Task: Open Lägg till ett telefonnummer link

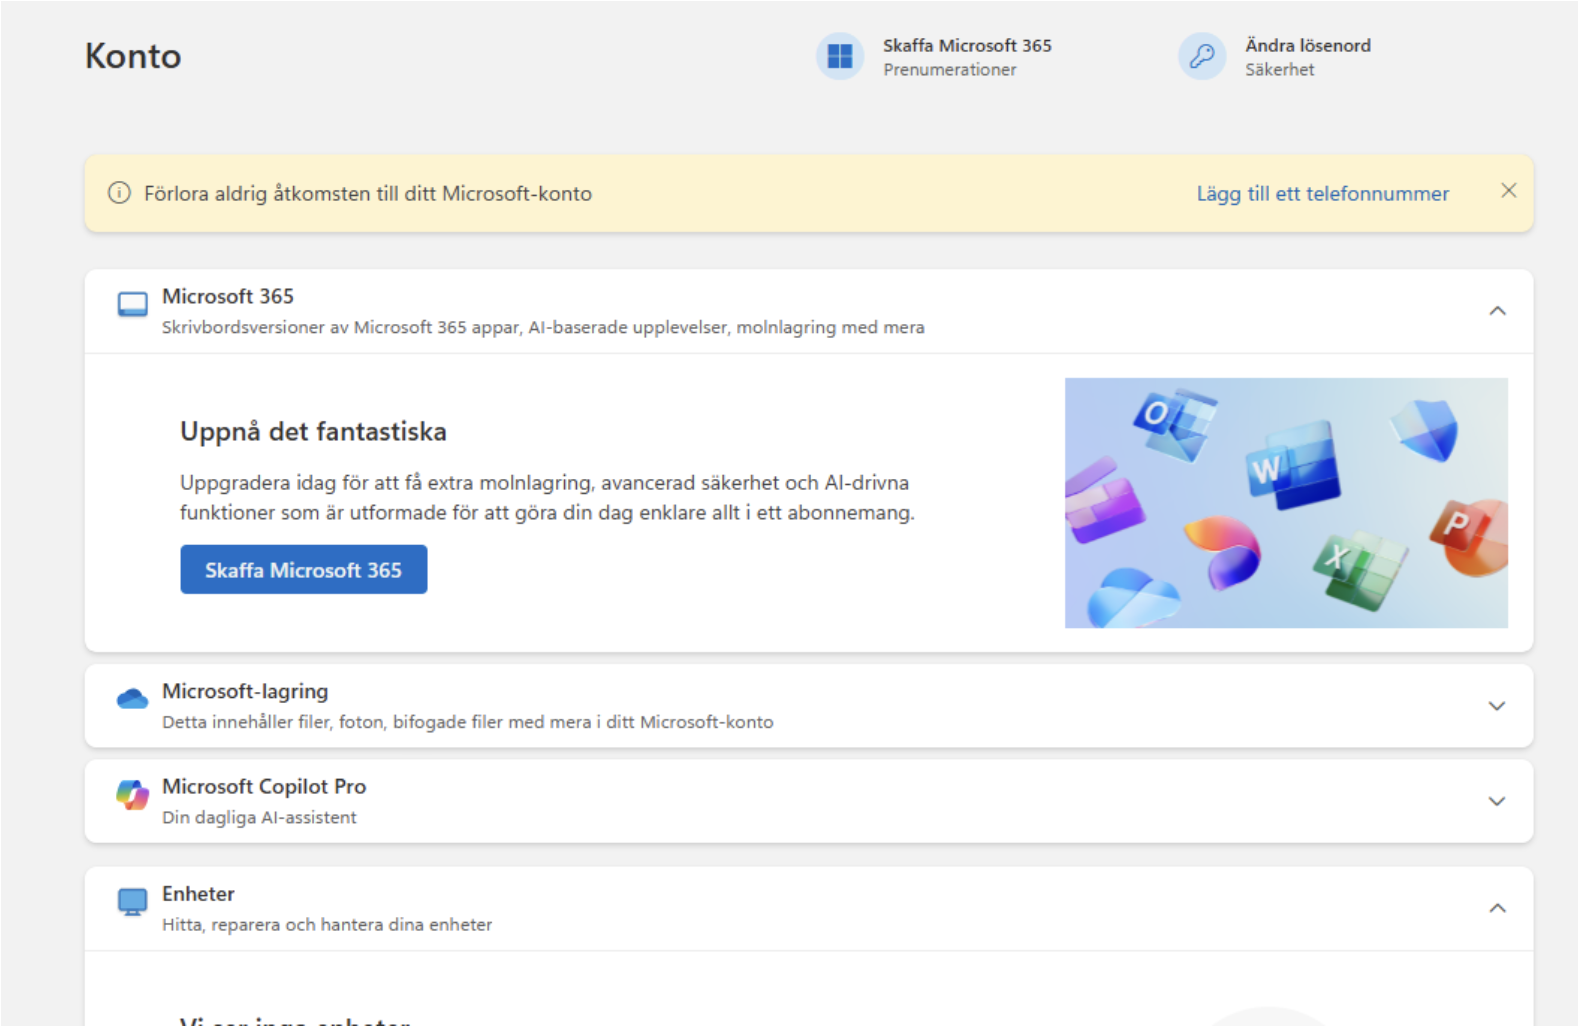Action: [1322, 194]
